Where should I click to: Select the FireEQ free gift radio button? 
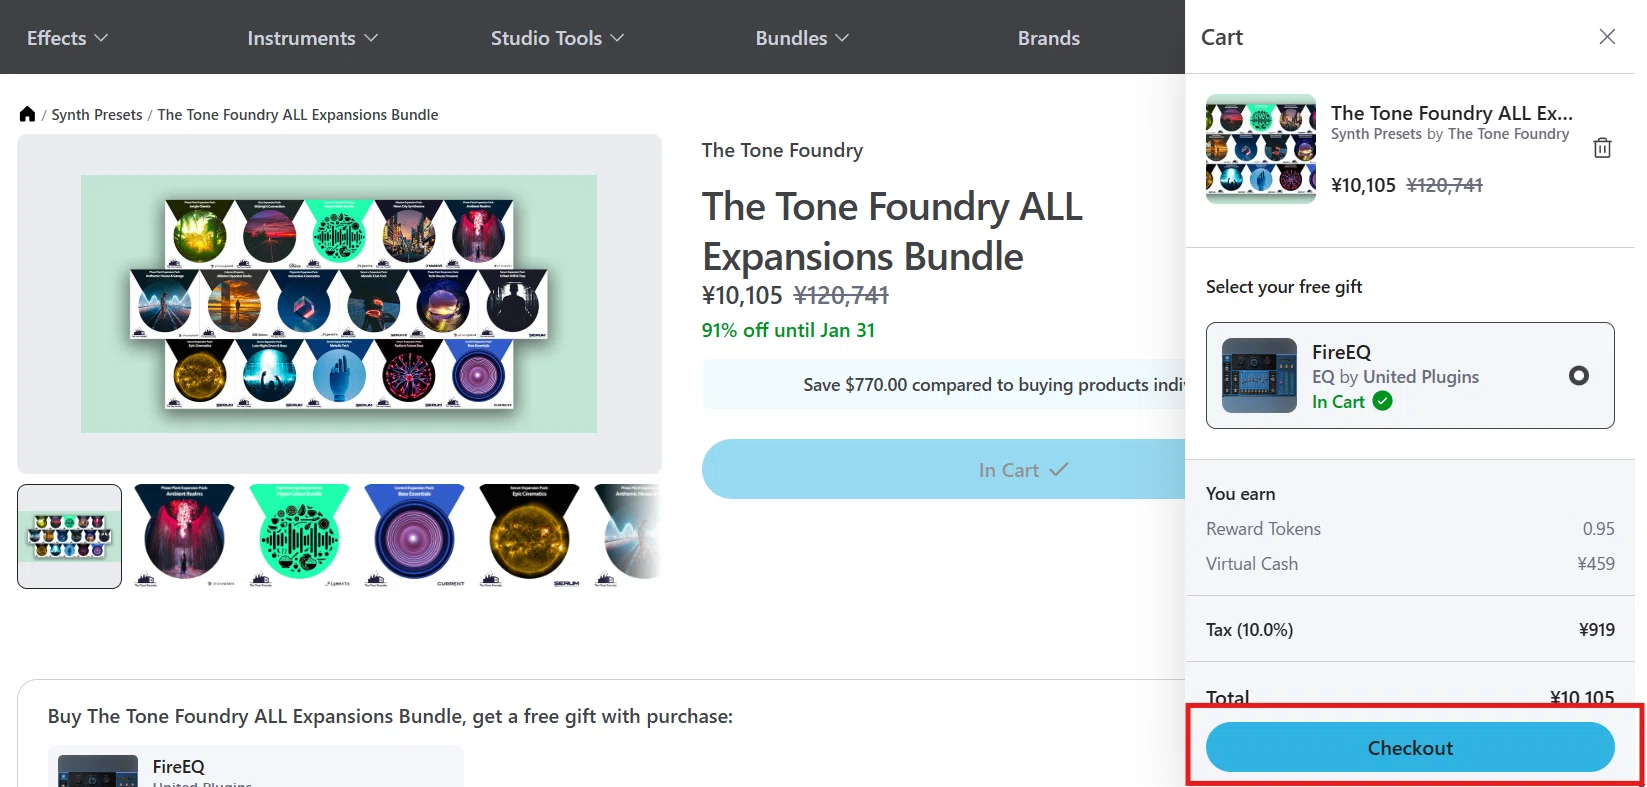[1578, 376]
